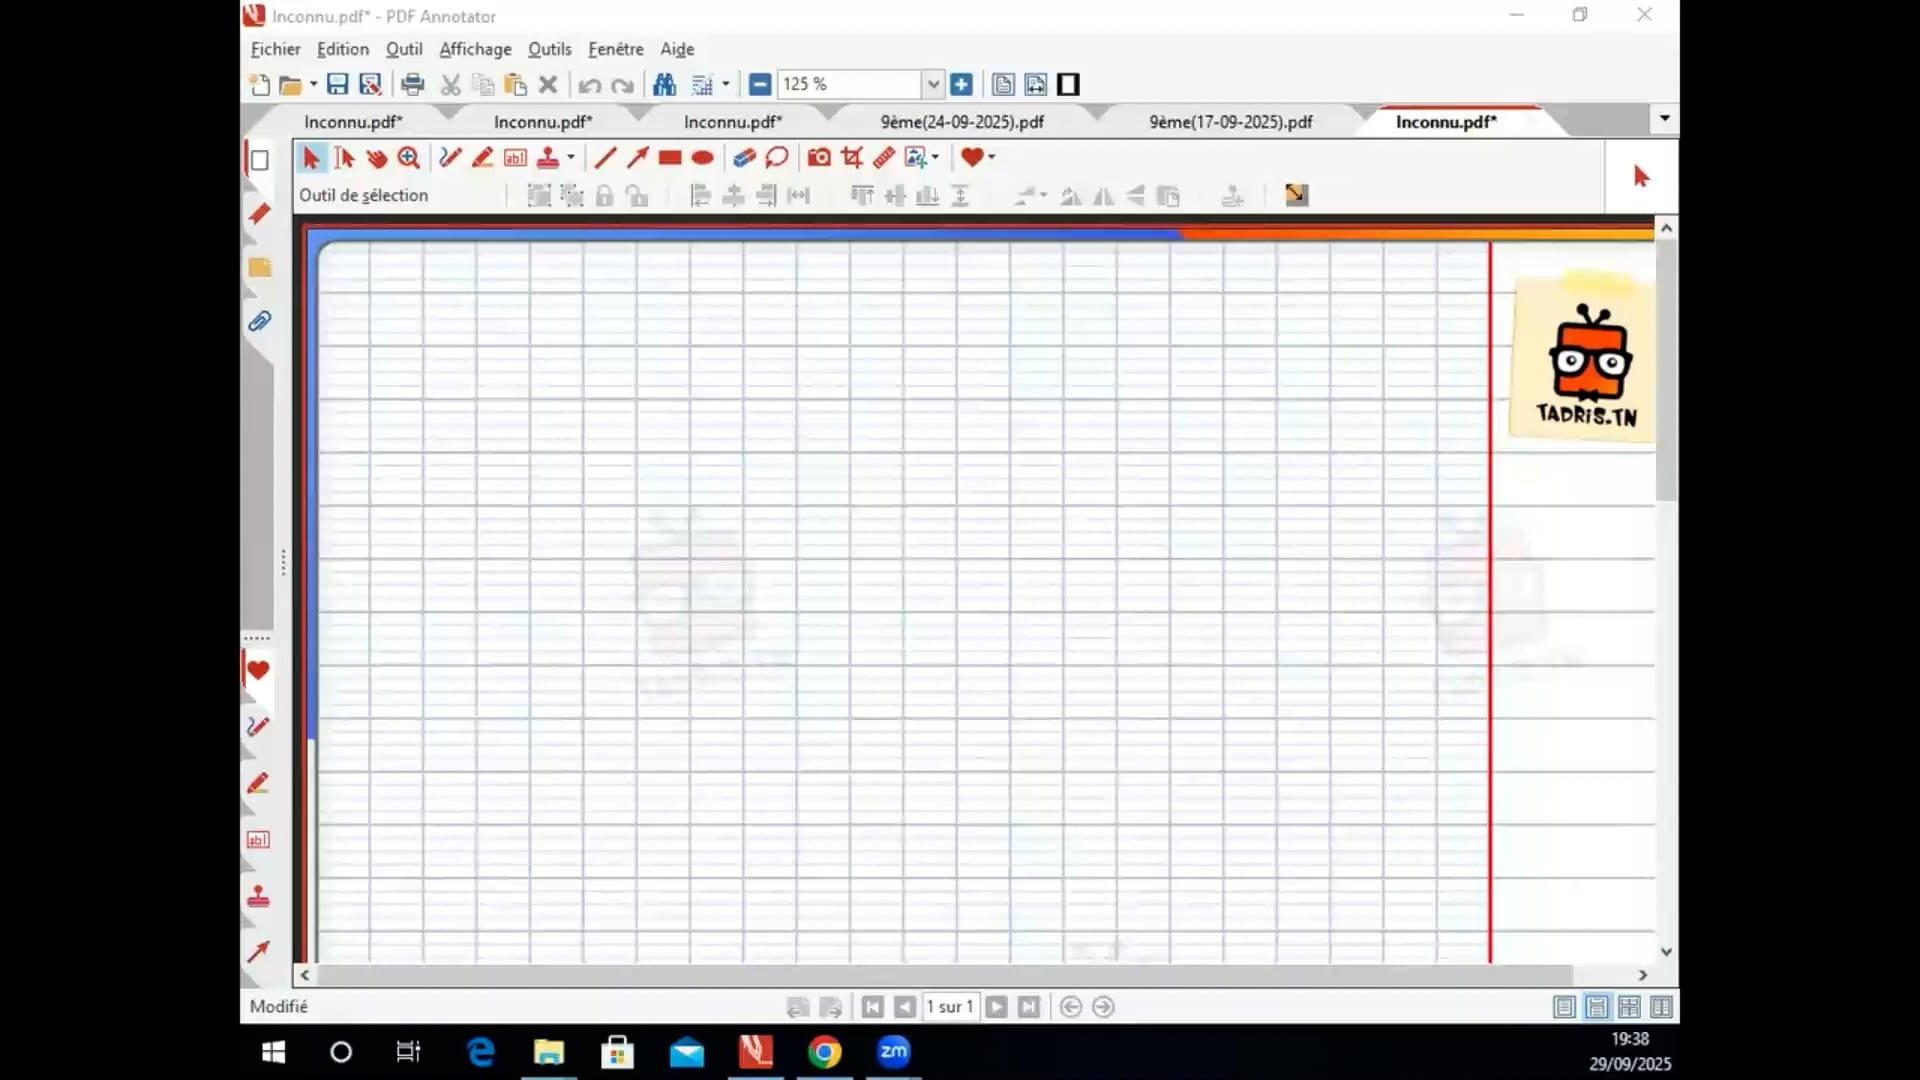Expand the document tabs list arrow
The width and height of the screenshot is (1920, 1080).
click(1664, 119)
